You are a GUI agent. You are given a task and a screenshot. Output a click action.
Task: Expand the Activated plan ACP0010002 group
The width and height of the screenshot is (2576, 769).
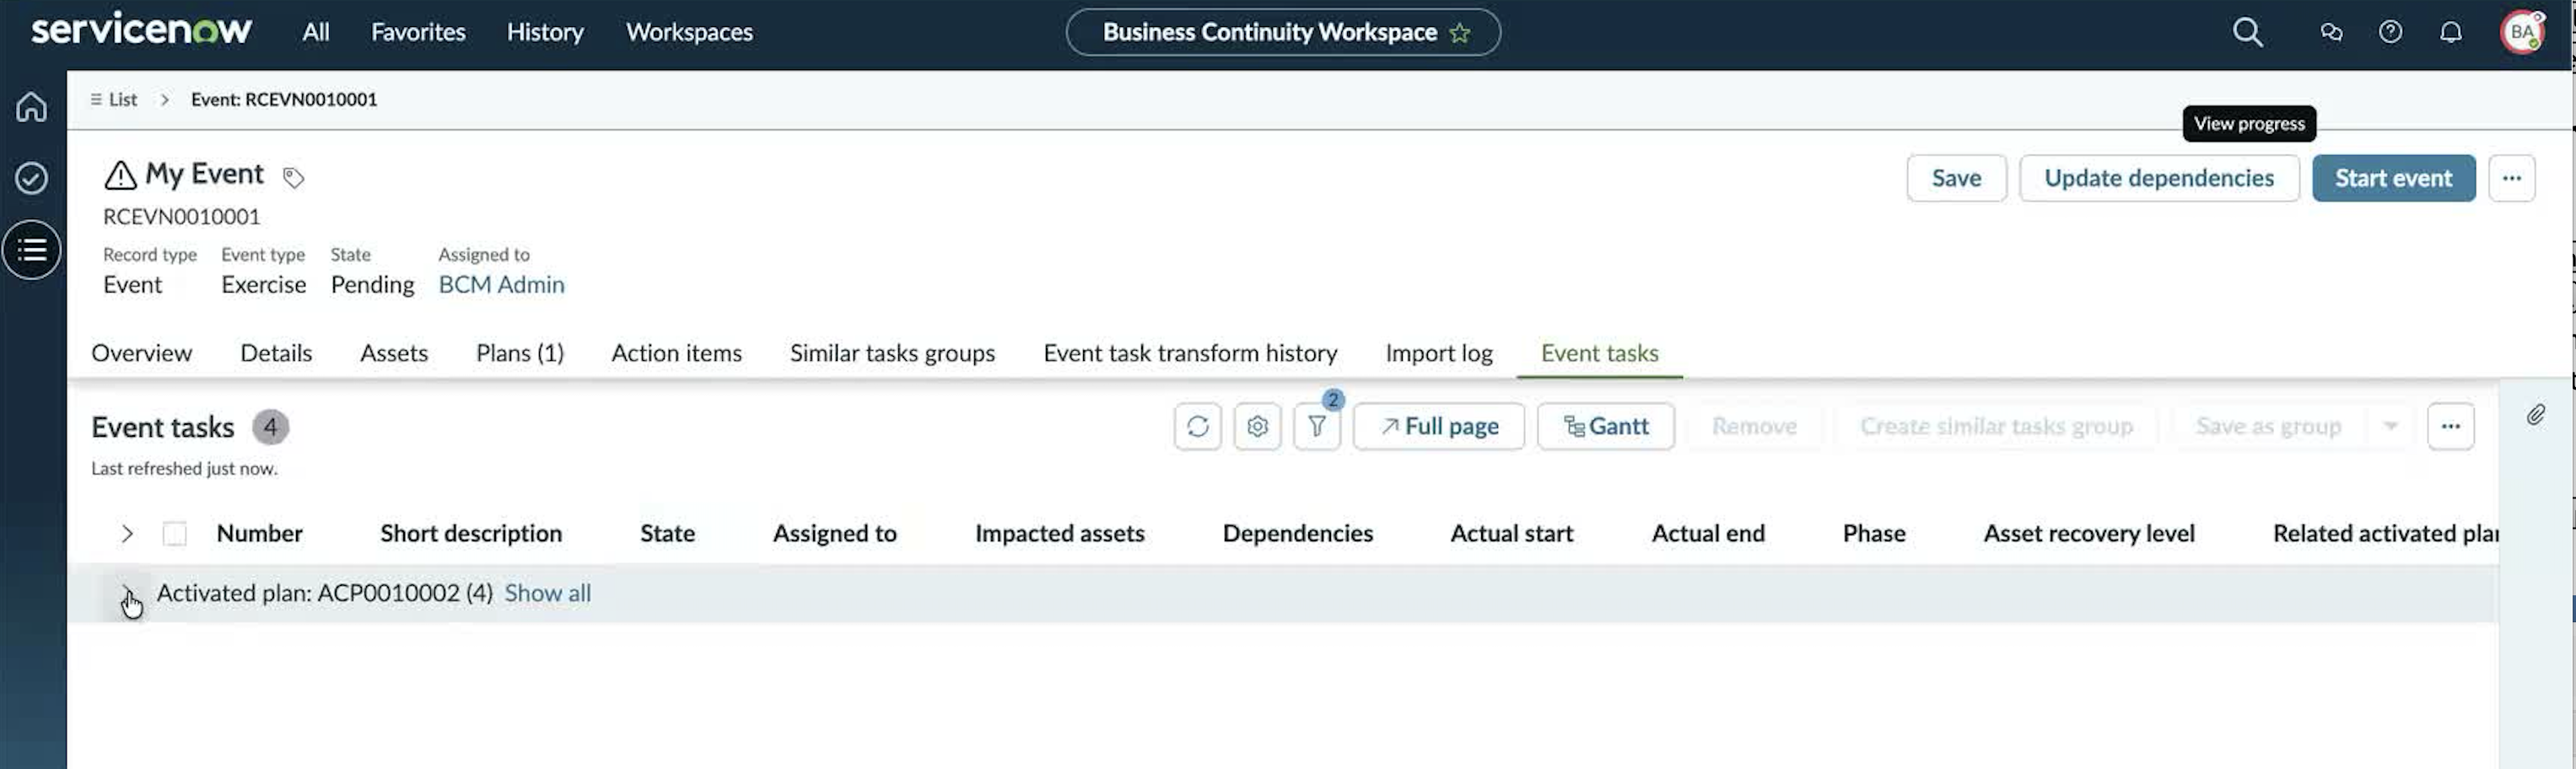pyautogui.click(x=127, y=593)
